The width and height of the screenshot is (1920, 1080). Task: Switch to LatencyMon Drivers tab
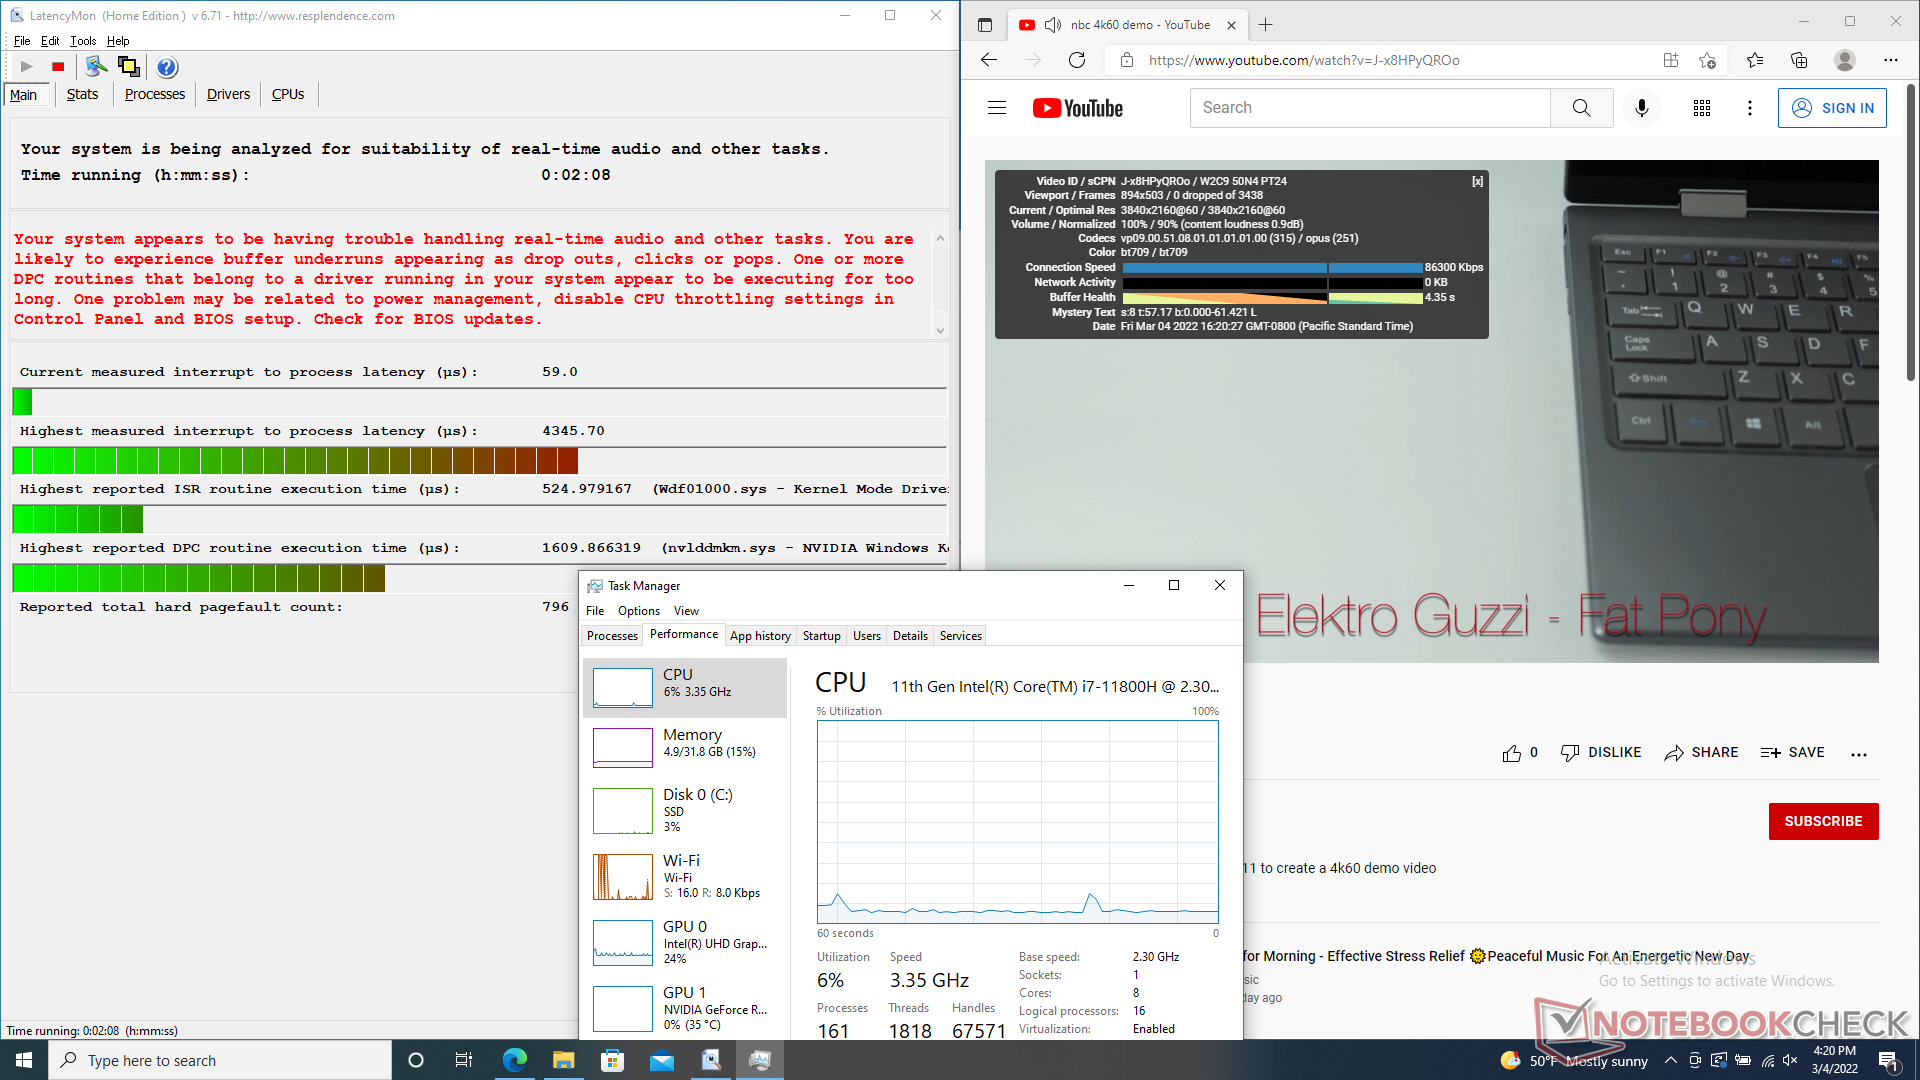(x=228, y=94)
